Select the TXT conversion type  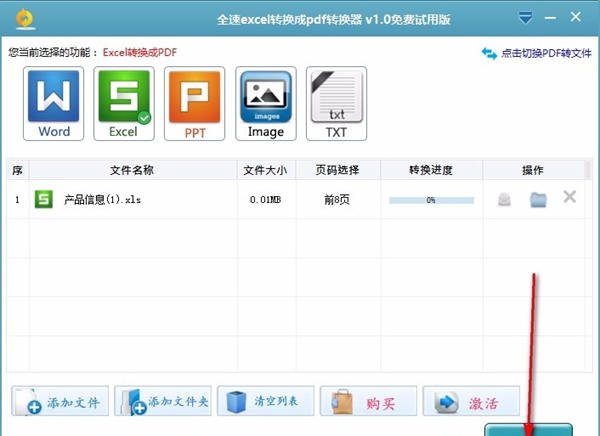(x=336, y=103)
